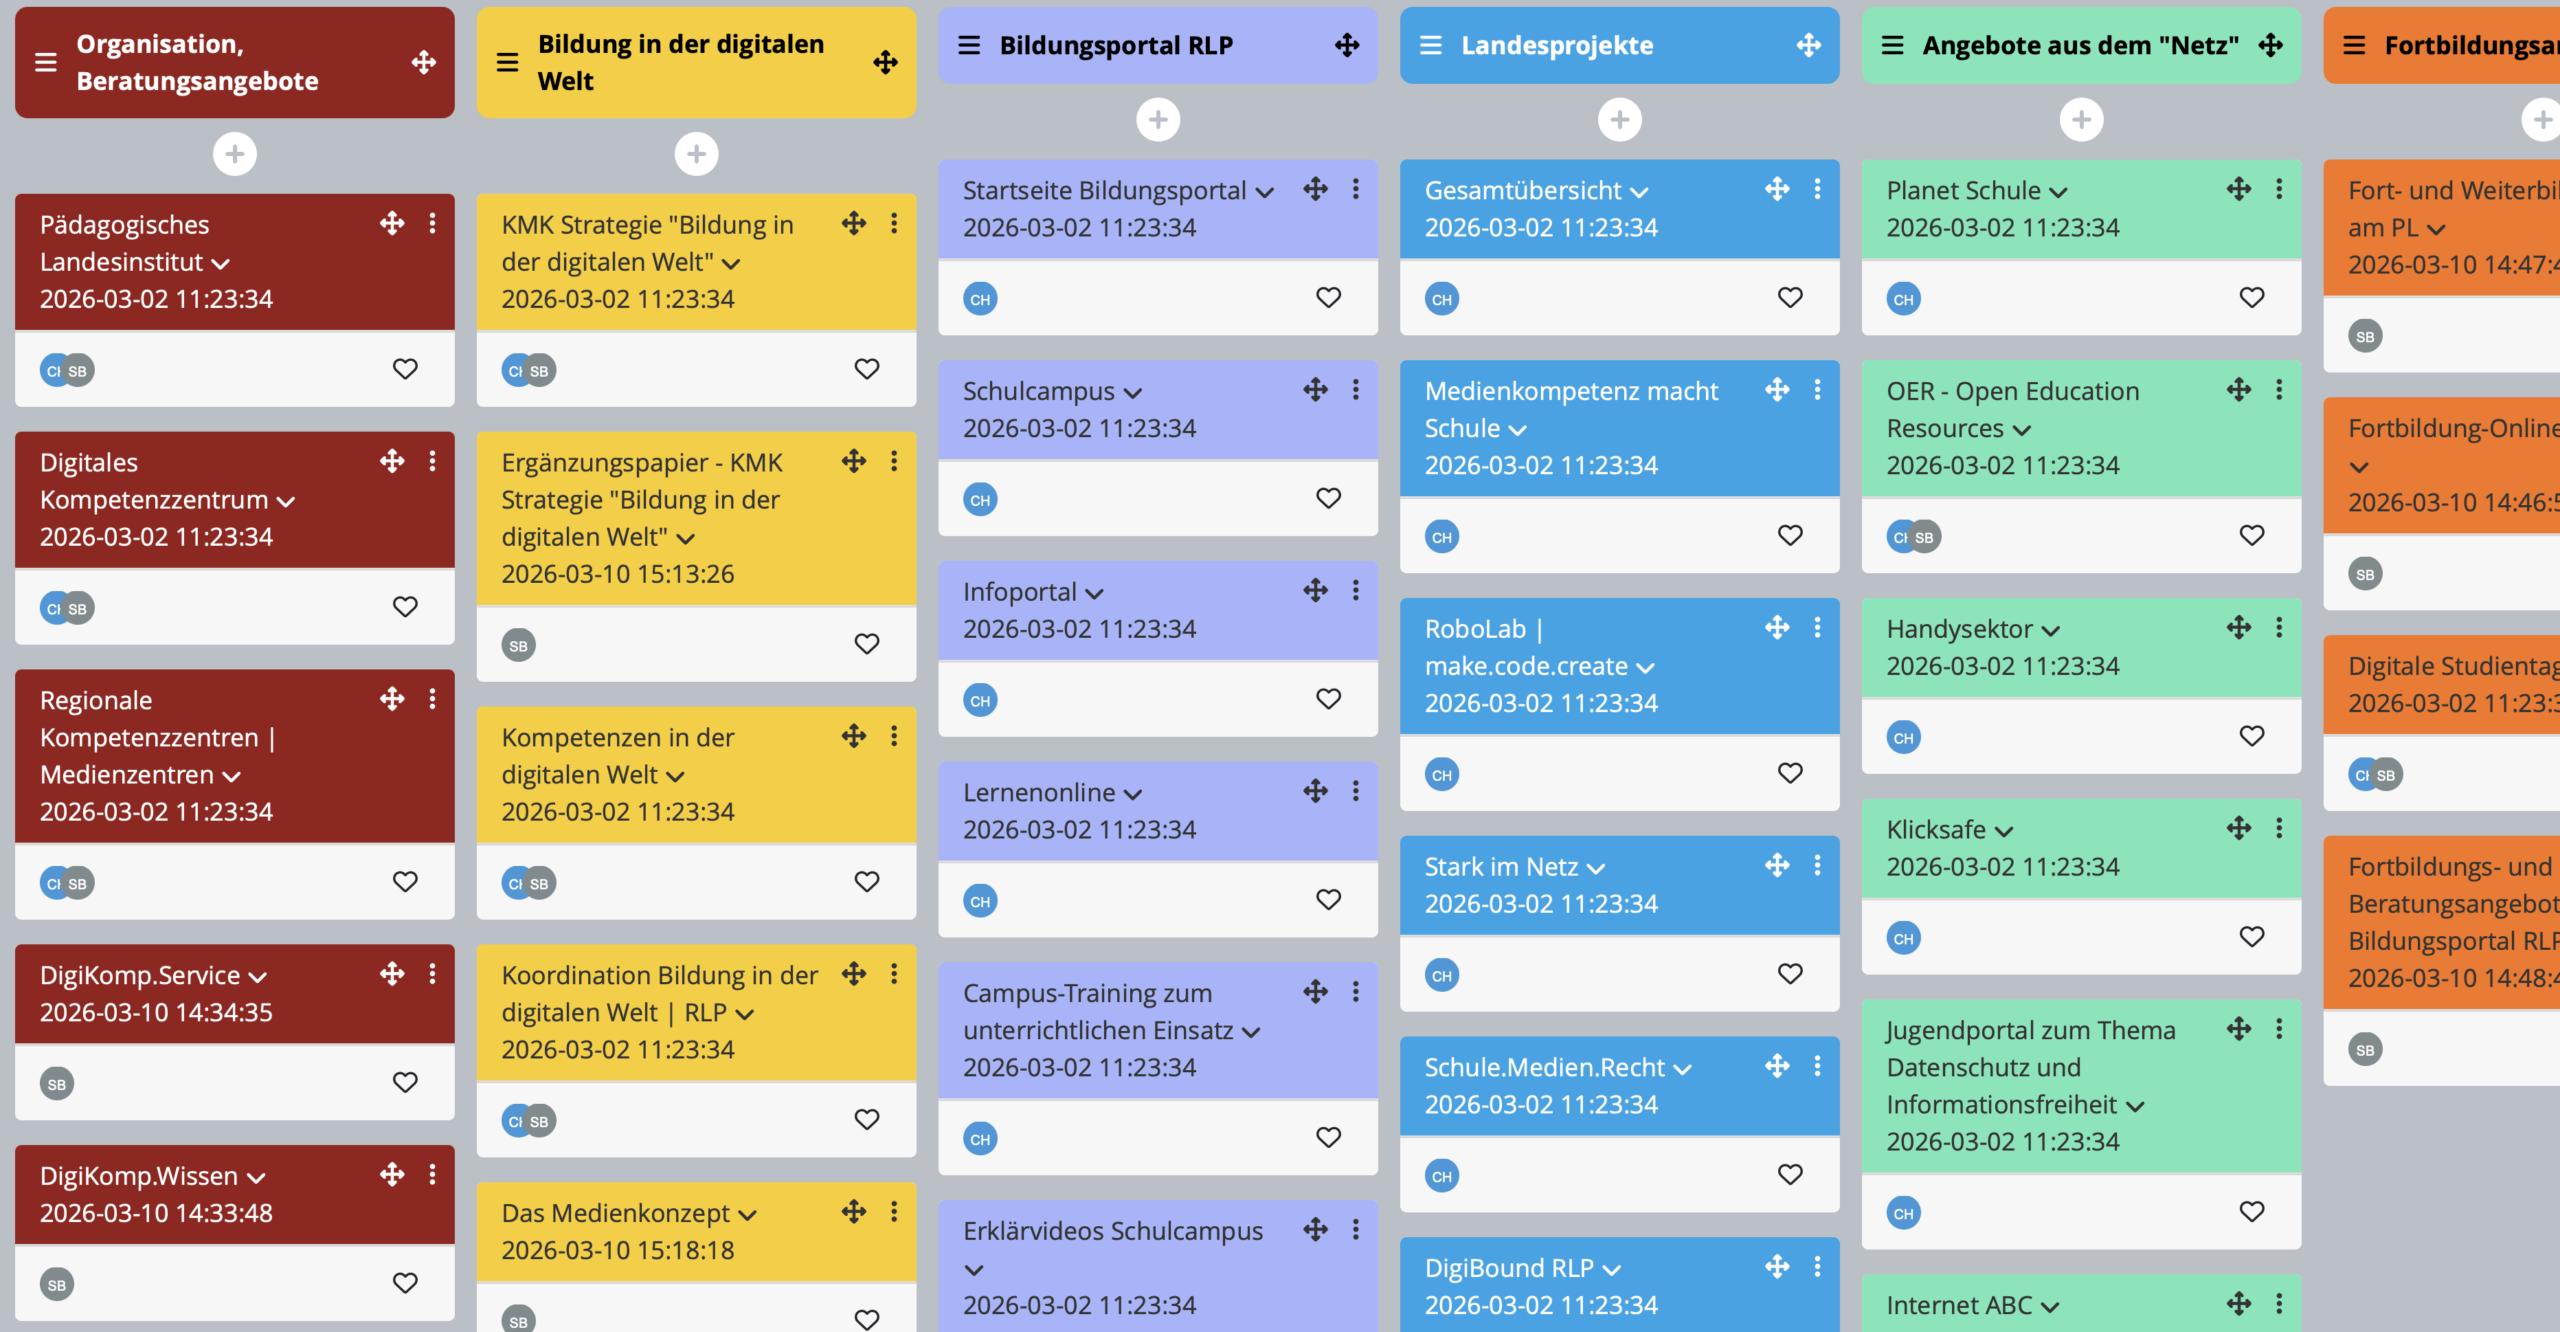Click the Schule.Medien.Recht card title
Image resolution: width=2560 pixels, height=1332 pixels.
click(x=1544, y=1067)
